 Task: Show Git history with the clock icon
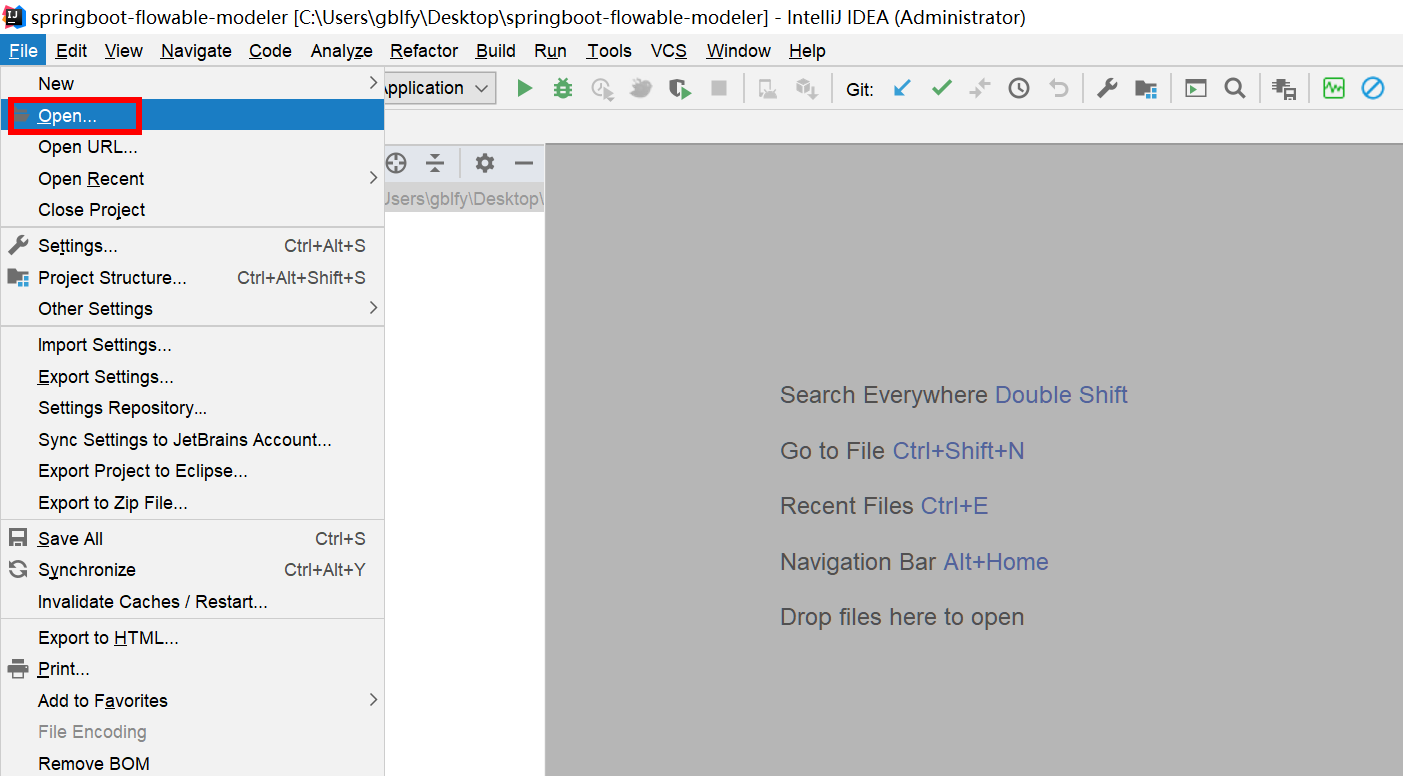(x=1019, y=88)
